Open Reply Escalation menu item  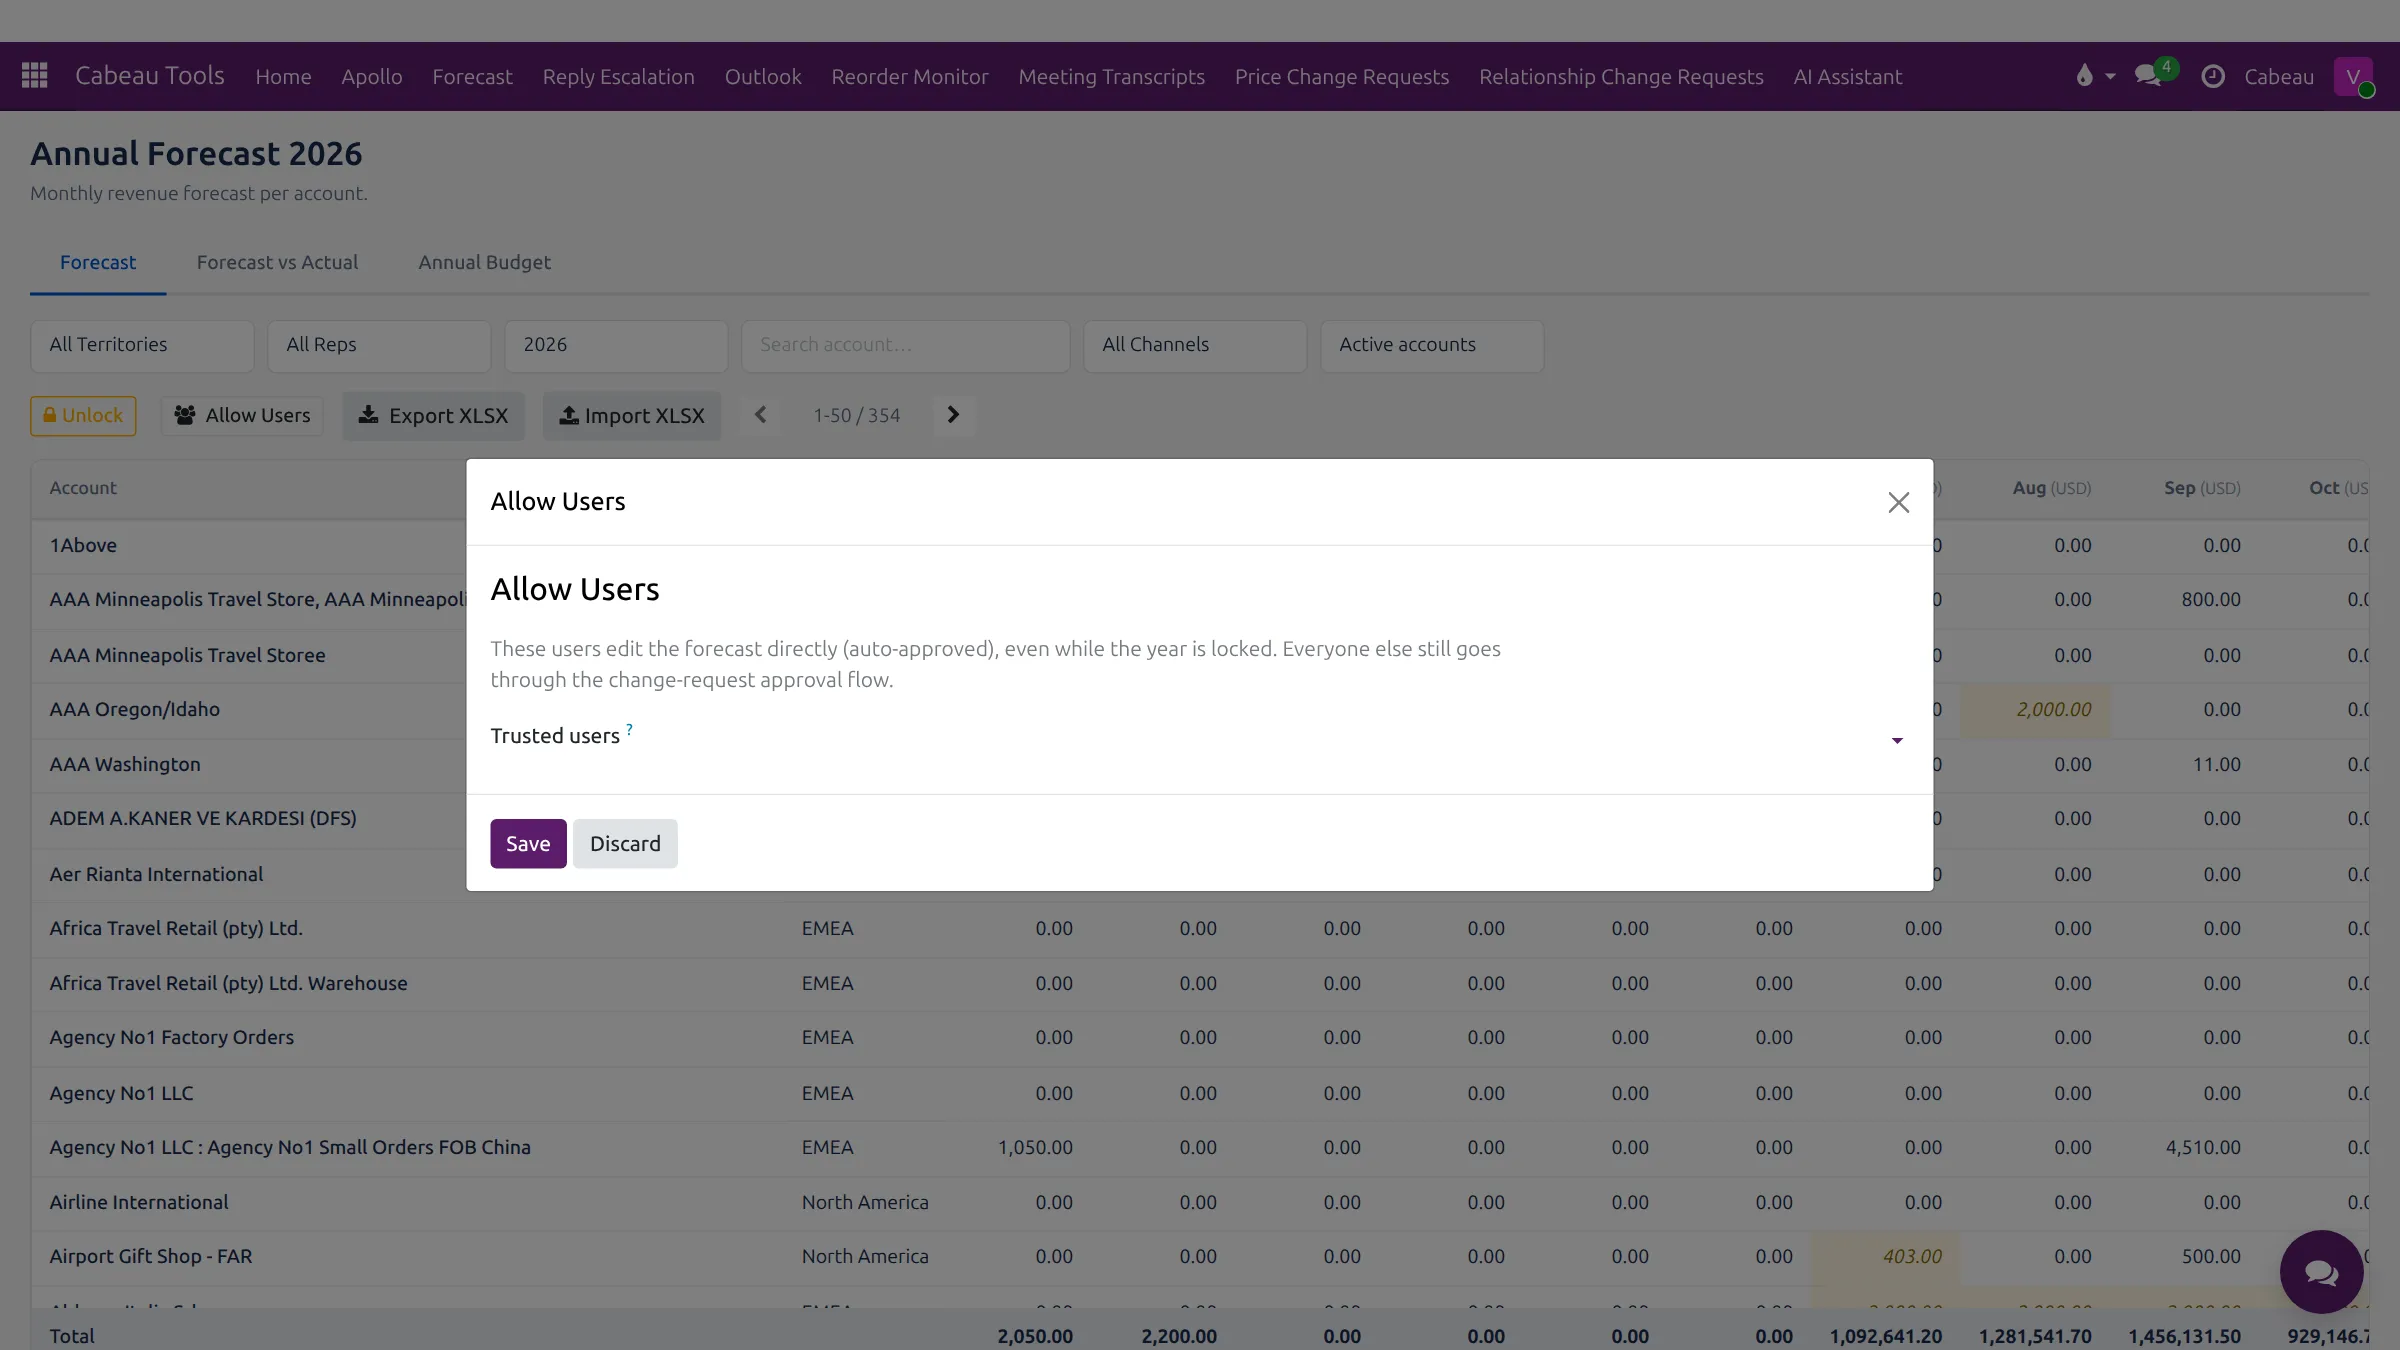618,76
